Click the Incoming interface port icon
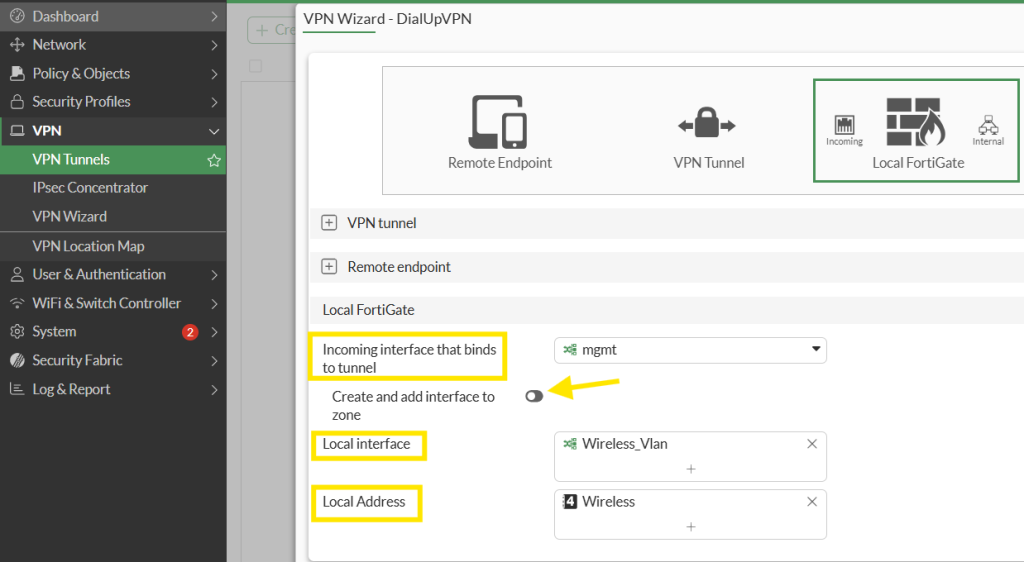1024x562 pixels. pos(844,125)
